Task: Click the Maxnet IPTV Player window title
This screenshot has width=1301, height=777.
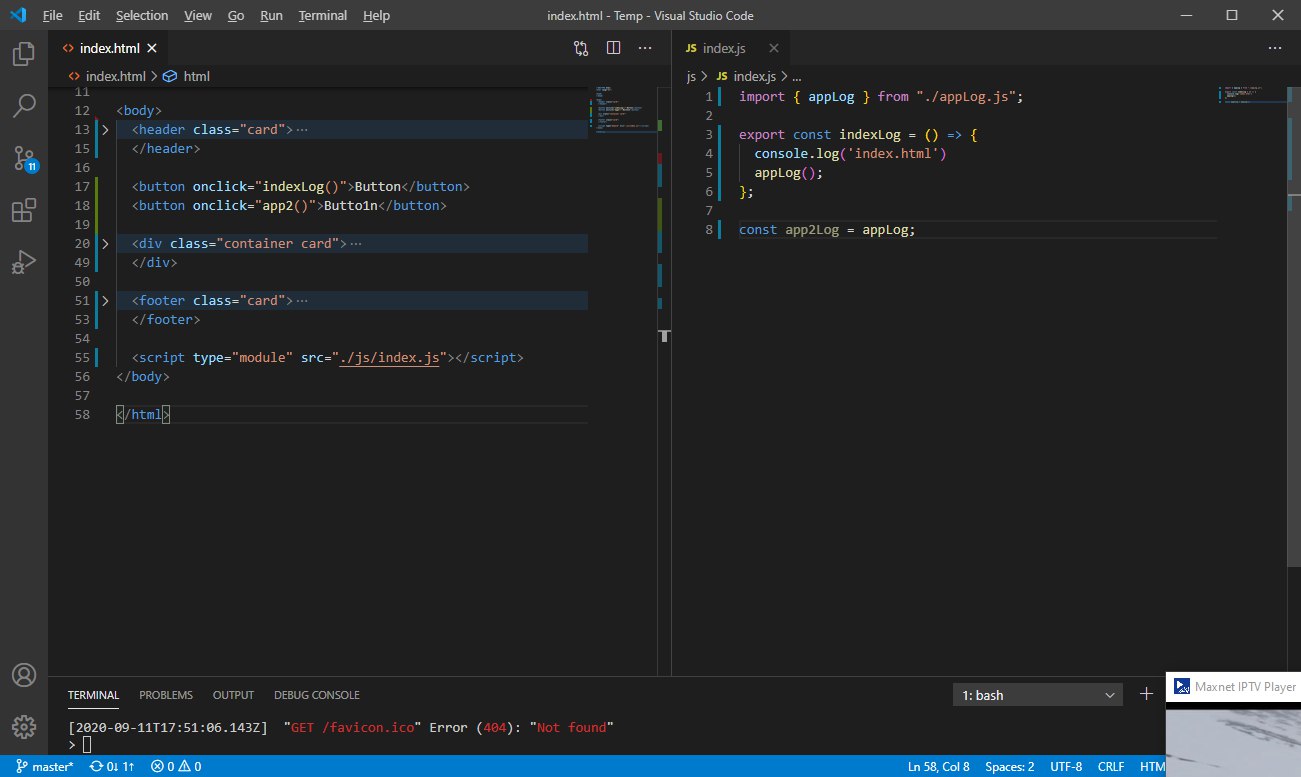Action: [1245, 686]
